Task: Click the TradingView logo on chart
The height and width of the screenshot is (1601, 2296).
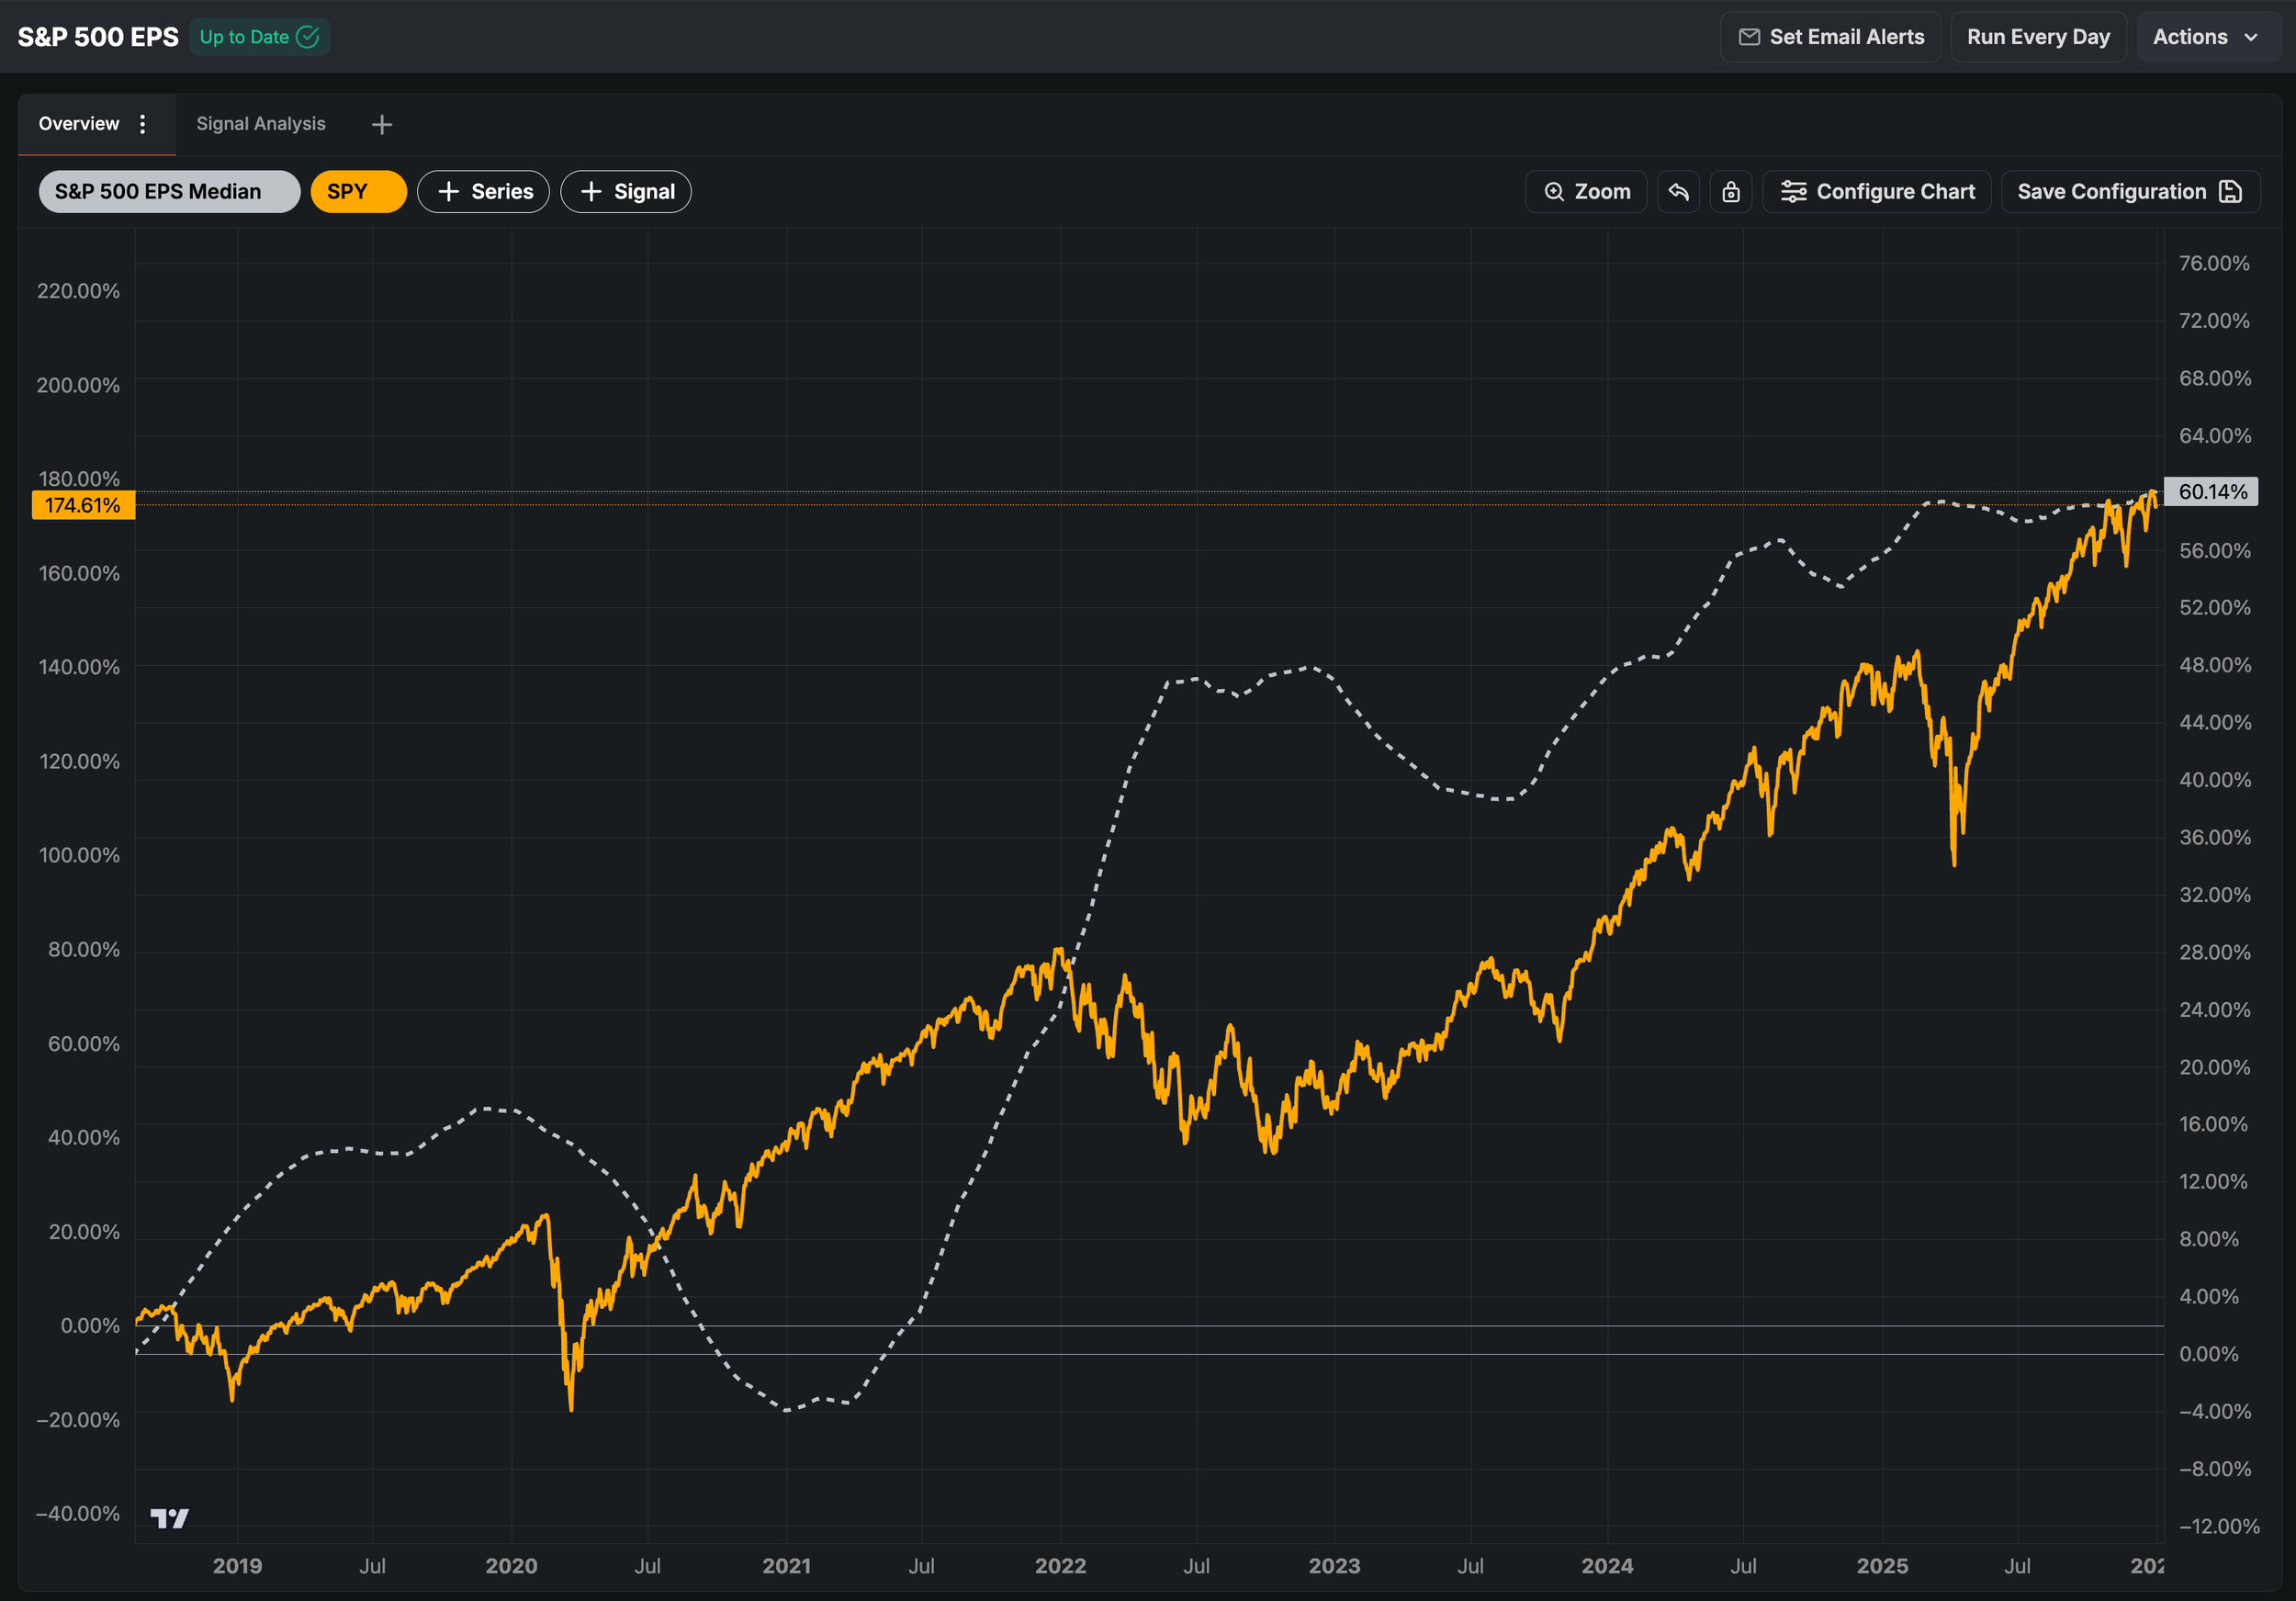Action: (x=169, y=1518)
